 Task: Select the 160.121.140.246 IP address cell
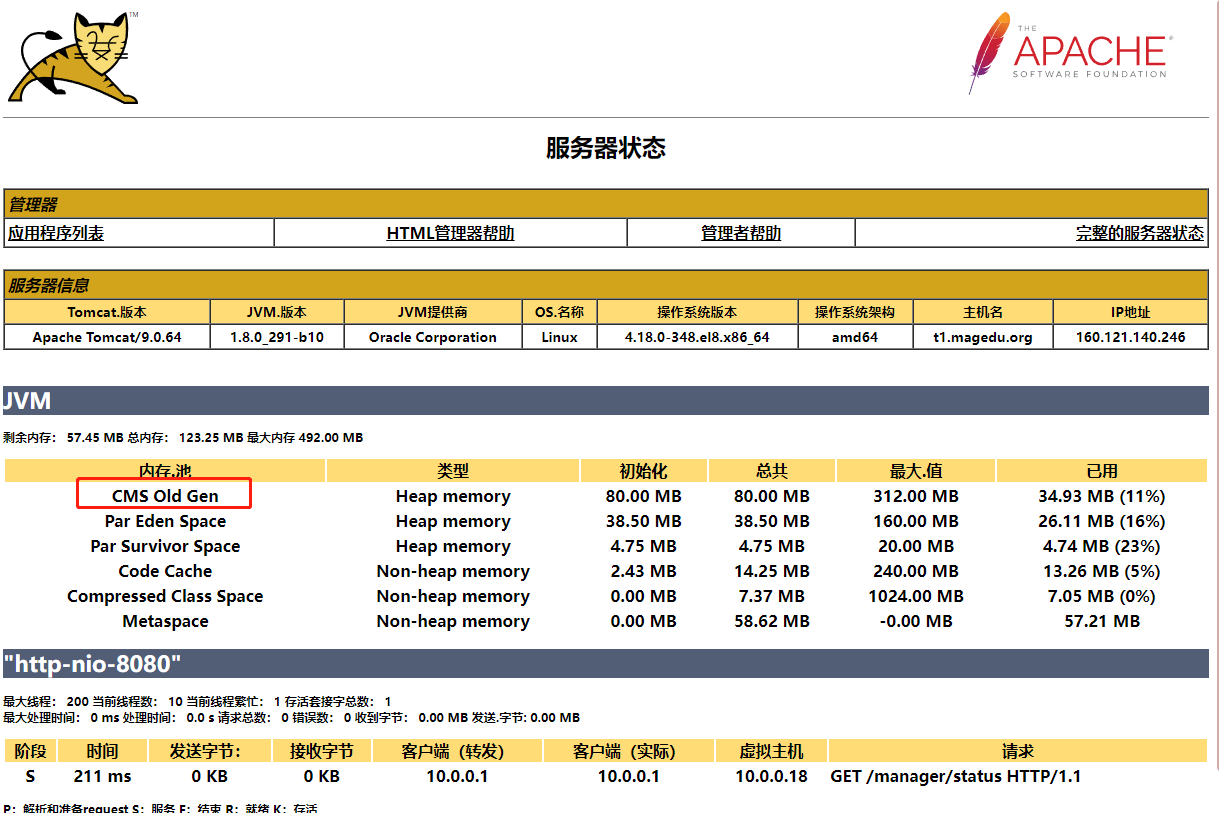1131,337
